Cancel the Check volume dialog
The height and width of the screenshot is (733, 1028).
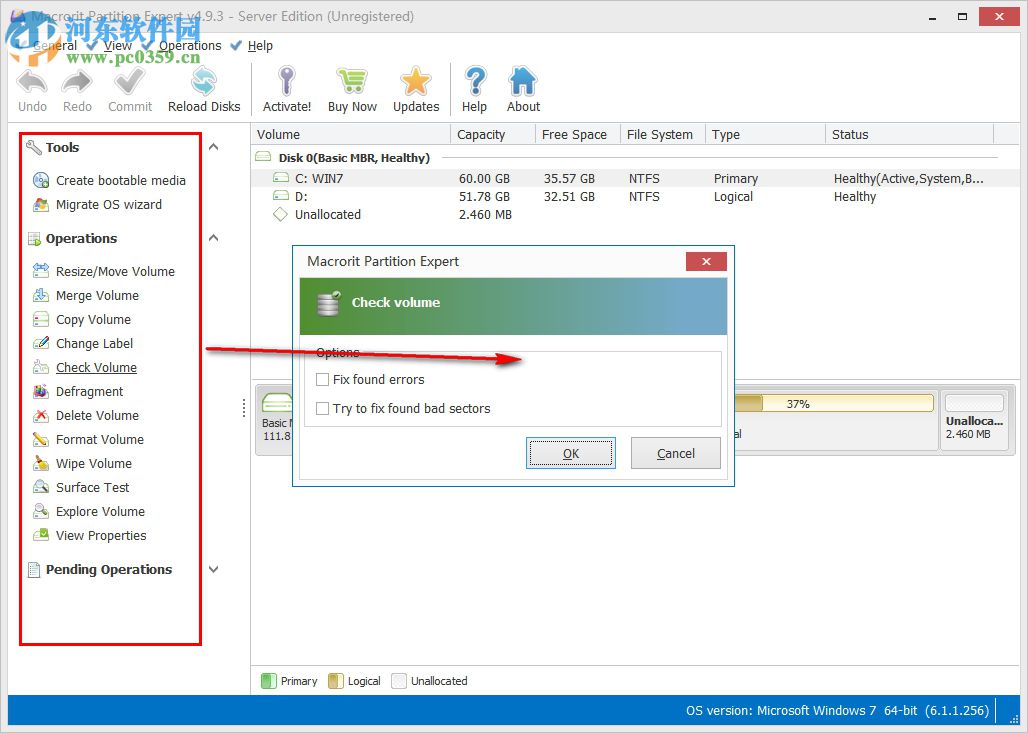coord(675,453)
